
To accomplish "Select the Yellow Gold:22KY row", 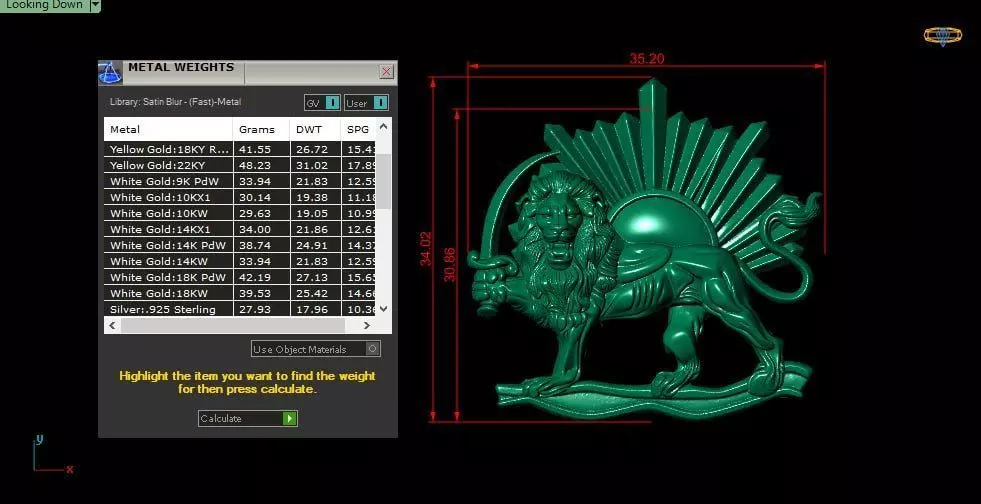I will [x=240, y=166].
